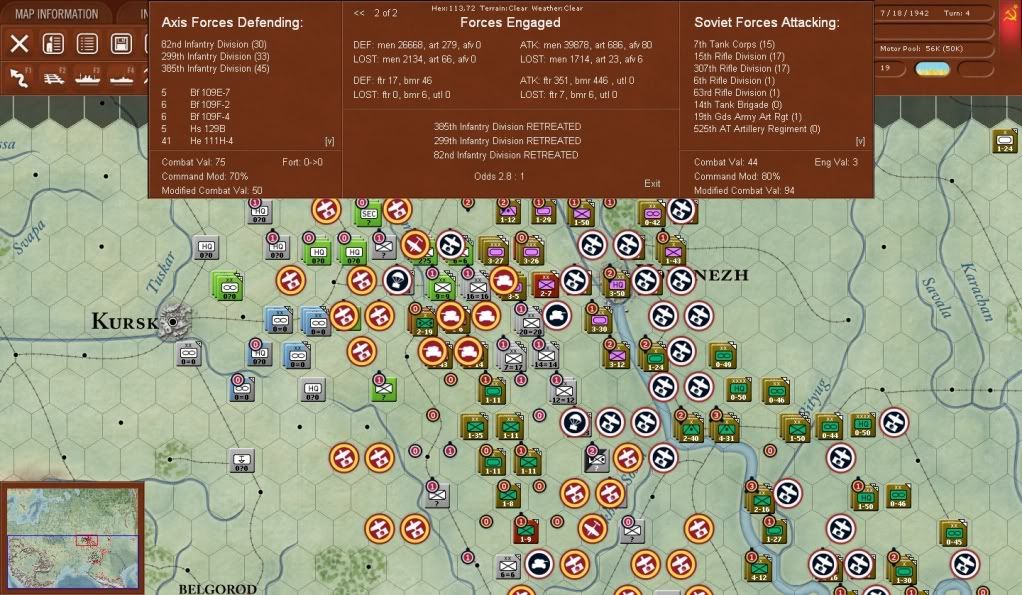The image size is (1022, 595).
Task: Select the unit counter labeled 1-43
Action: (x=673, y=252)
